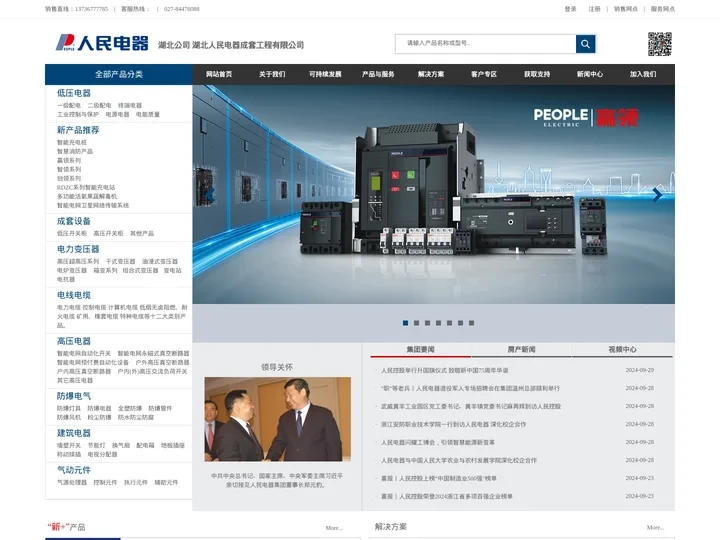The height and width of the screenshot is (540, 720).
Task: Open 获取支持 menu item
Action: tap(537, 74)
